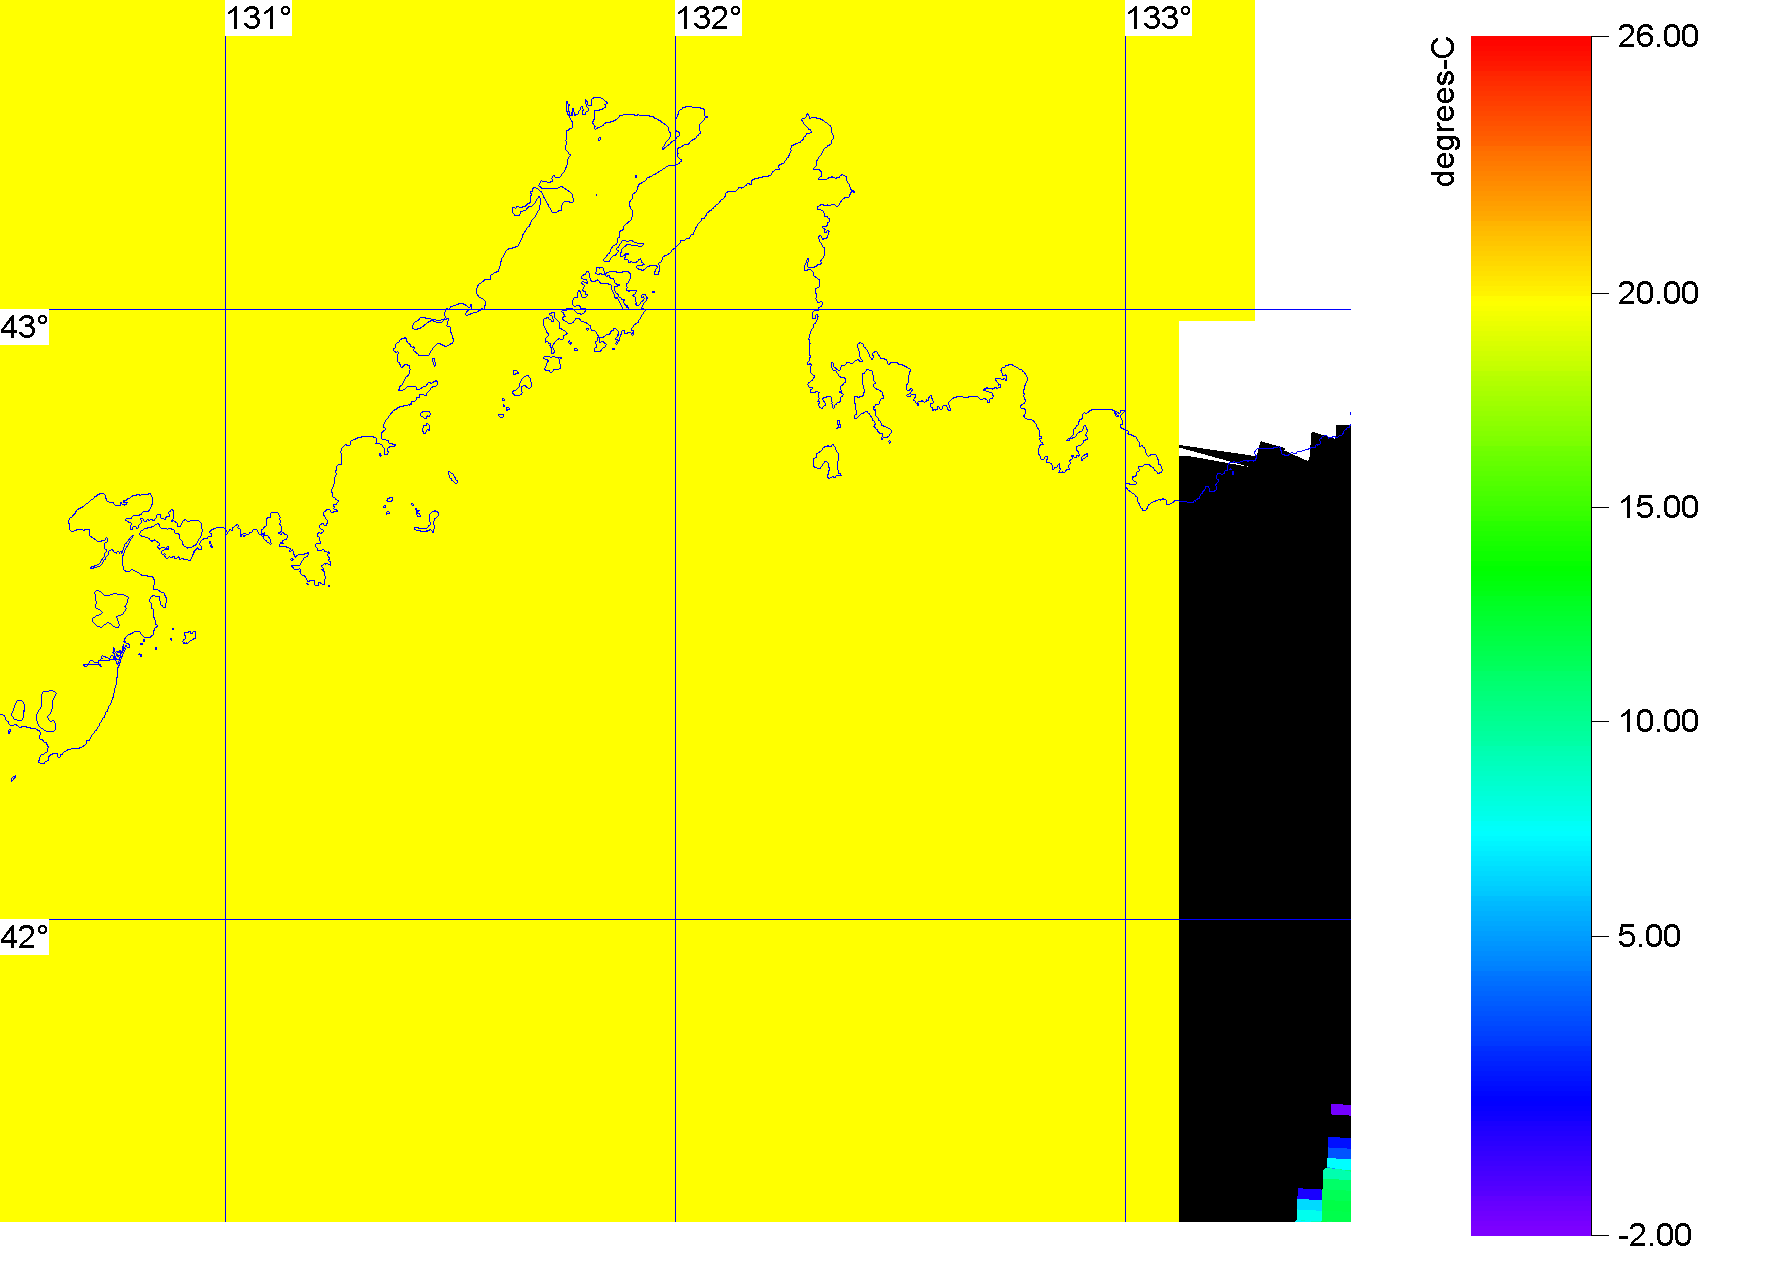Image resolution: width=1789 pixels, height=1272 pixels.
Task: Click the 132° longitude label
Action: (x=709, y=18)
